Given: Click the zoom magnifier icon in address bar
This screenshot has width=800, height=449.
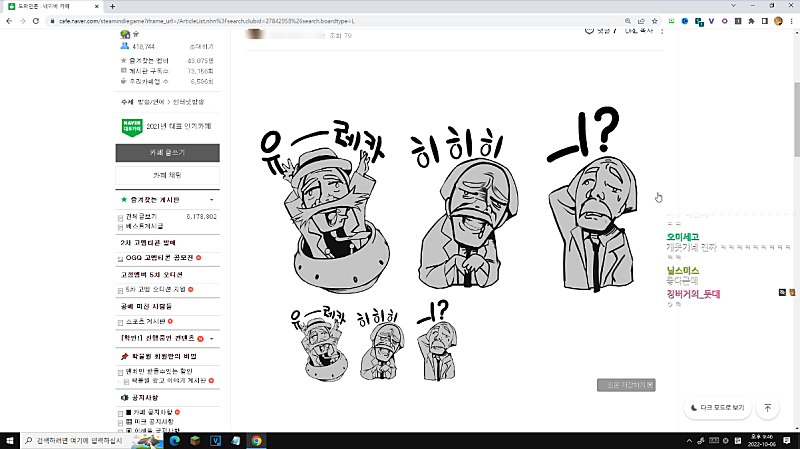Looking at the screenshot, I should coord(628,21).
